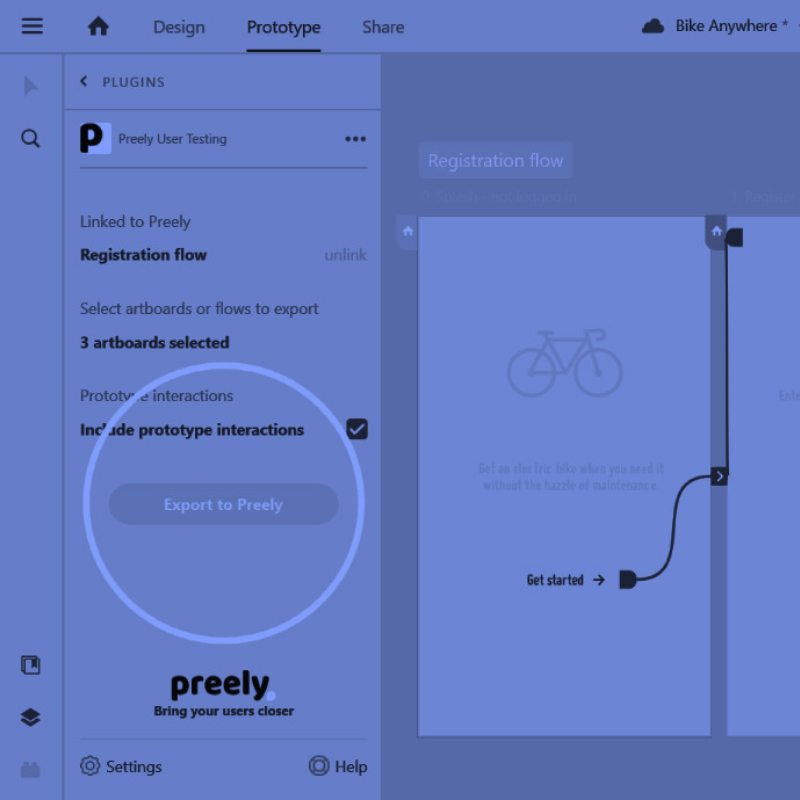Select the pointer Select tool
This screenshot has width=800, height=800.
[x=31, y=86]
